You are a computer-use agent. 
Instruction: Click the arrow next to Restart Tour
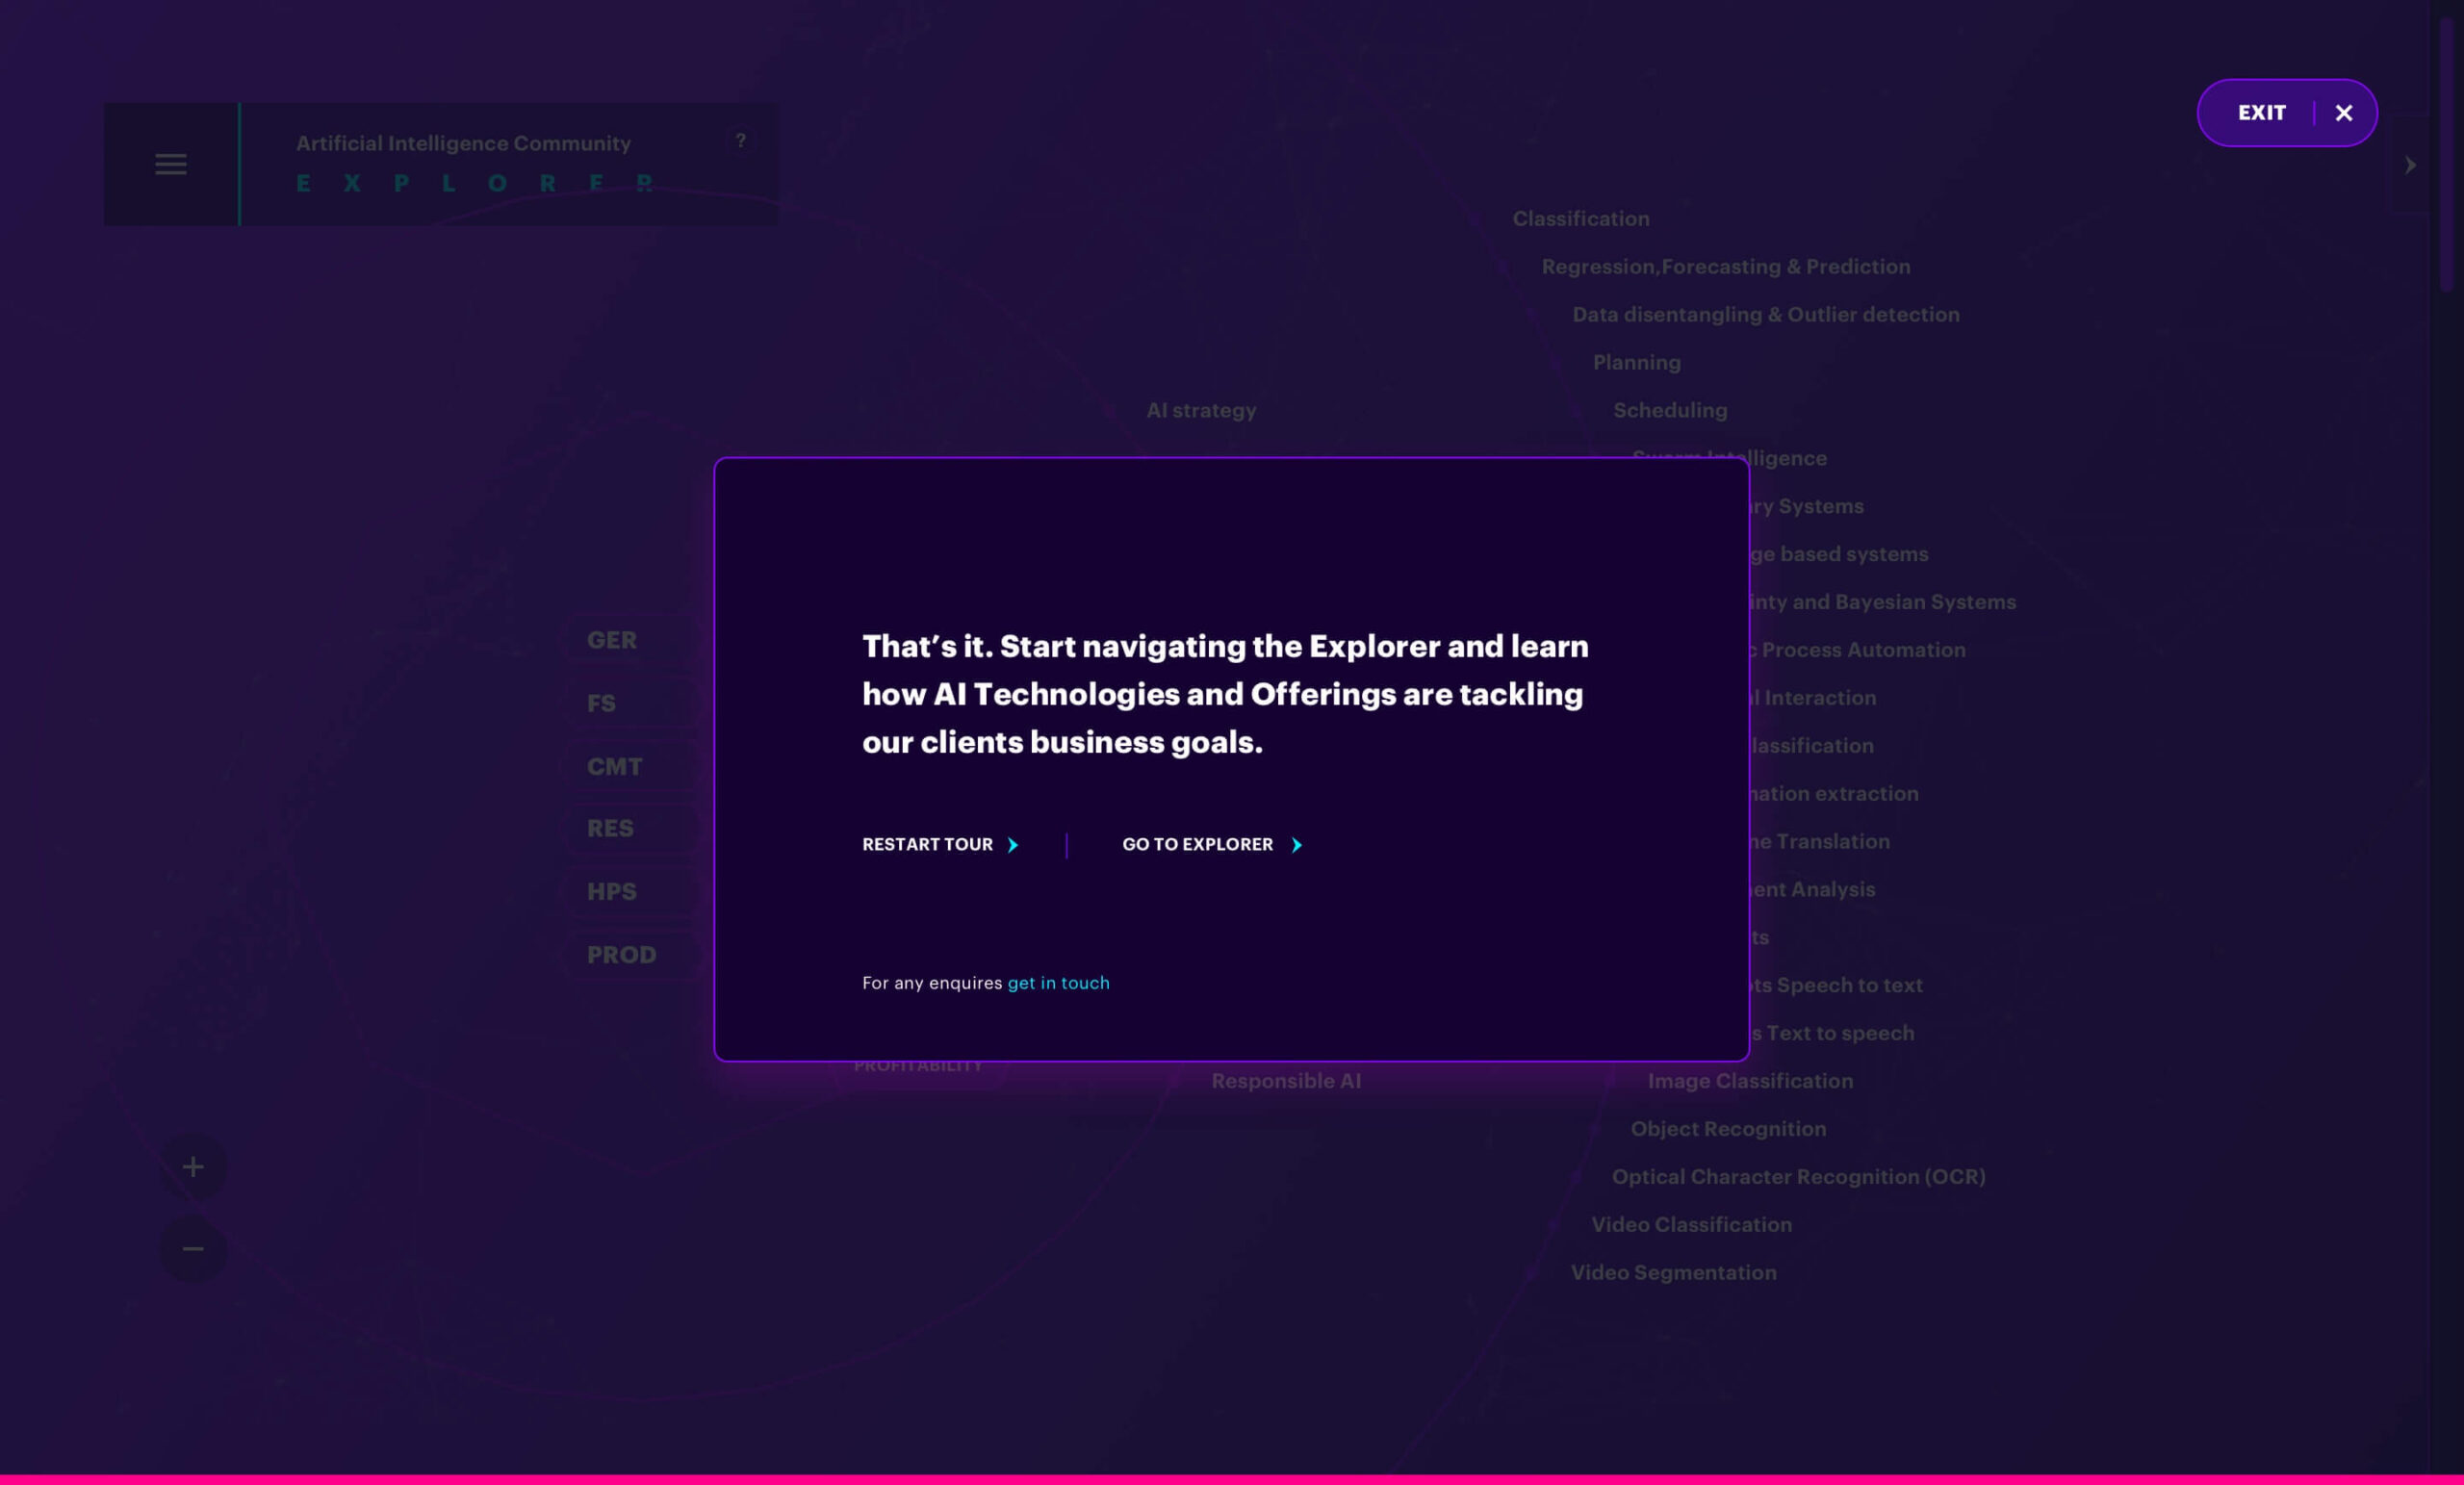click(x=1013, y=845)
